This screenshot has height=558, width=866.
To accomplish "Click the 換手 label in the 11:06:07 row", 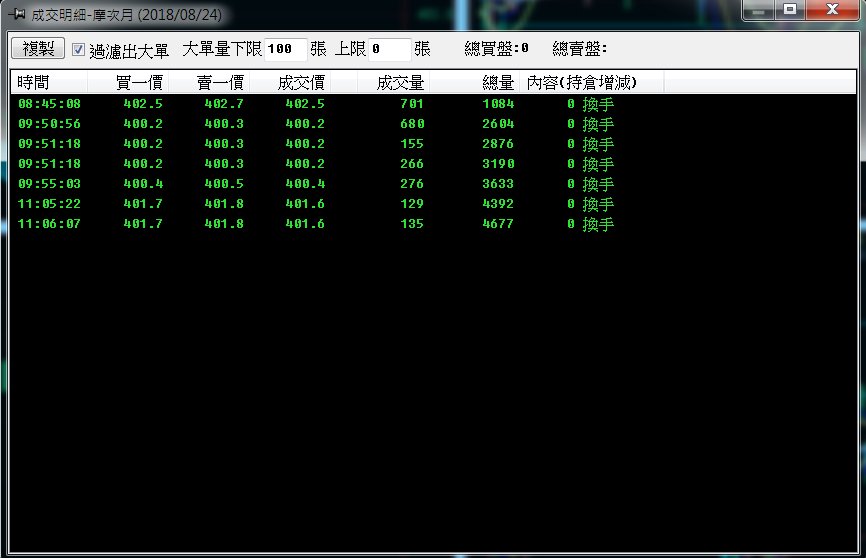I will pos(598,224).
